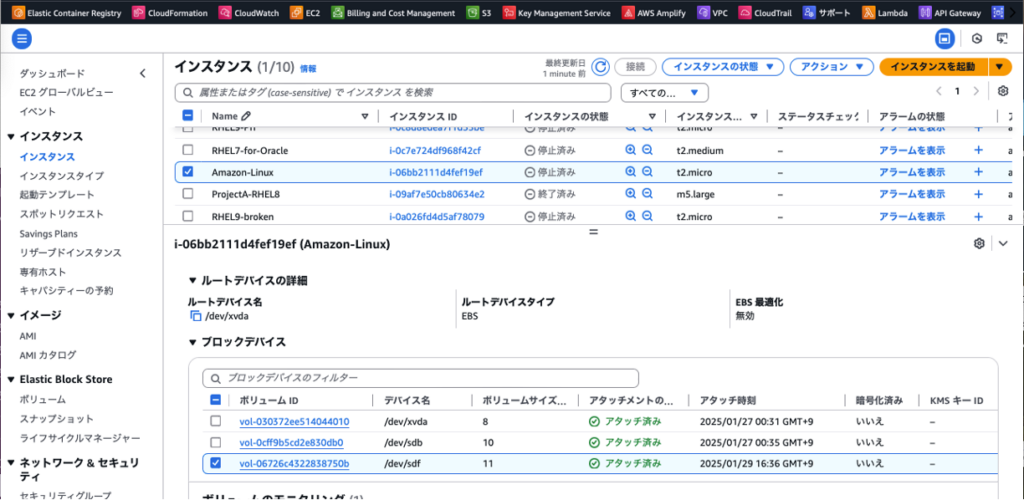Click zoom-out icon for ProjectA-RHEL8 row
Screen dimensions: 1024x500
click(647, 194)
